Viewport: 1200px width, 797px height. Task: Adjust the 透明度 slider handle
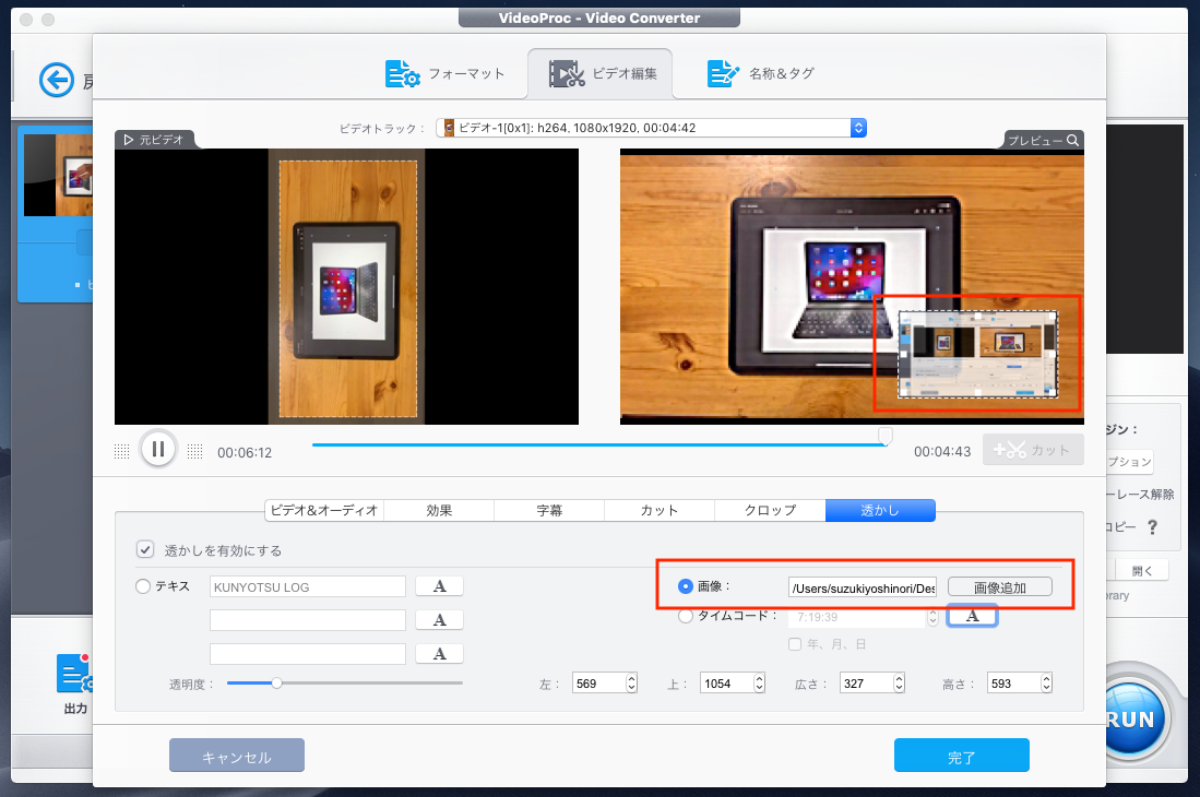click(277, 683)
